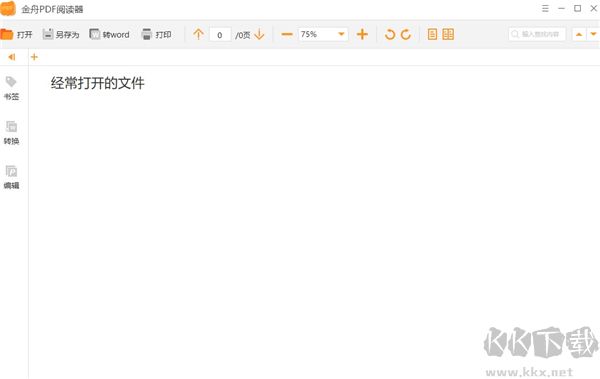The width and height of the screenshot is (600, 379).
Task: Rotate page counterclockwise
Action: [x=390, y=34]
